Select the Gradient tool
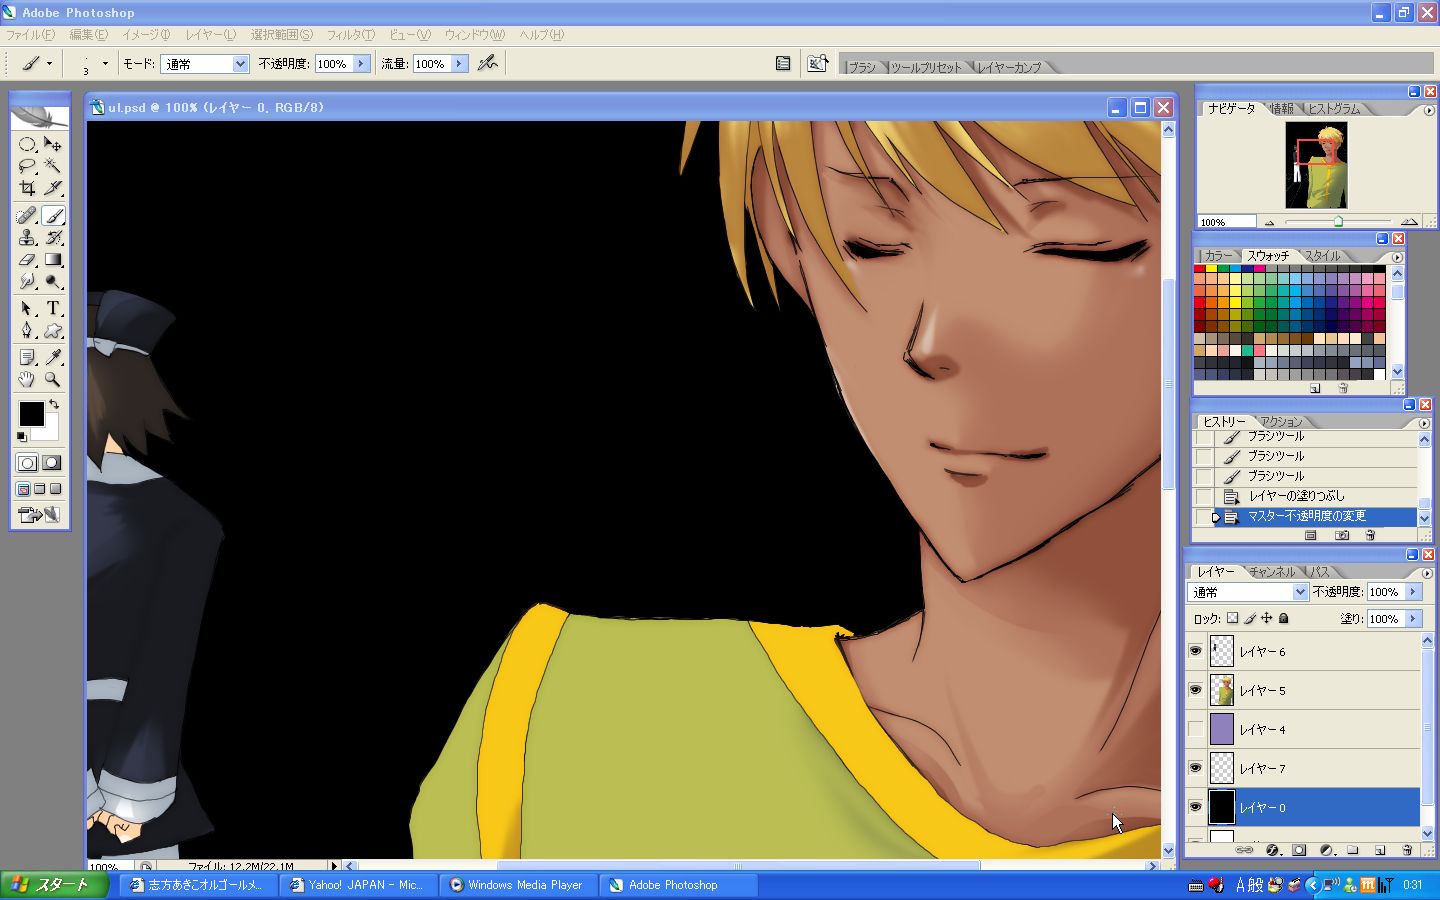1440x900 pixels. 53,259
